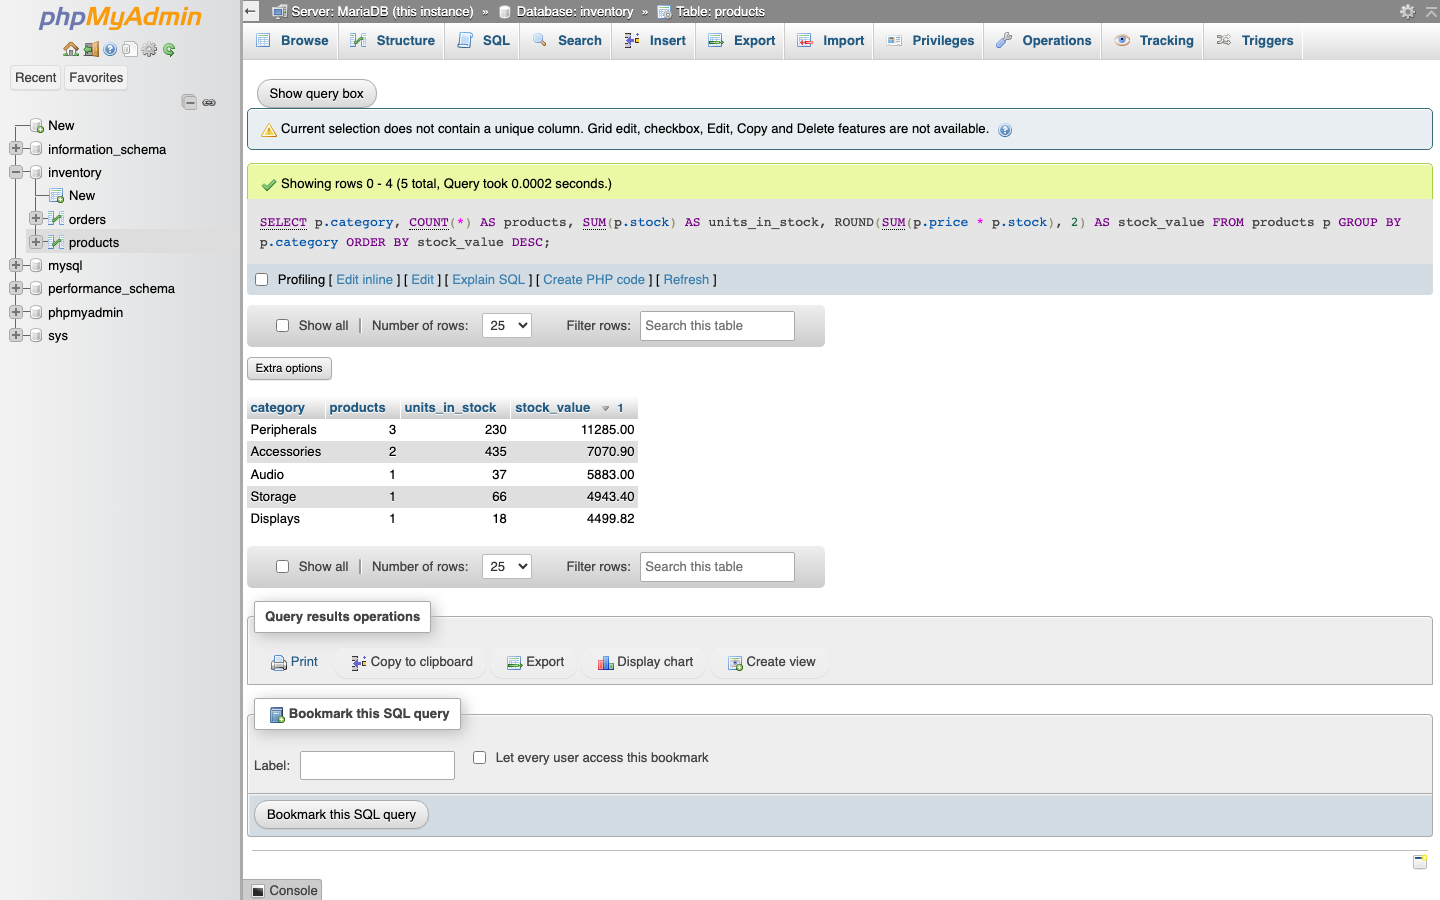The image size is (1440, 900).
Task: Click the bookmark Label text field
Action: pyautogui.click(x=377, y=766)
